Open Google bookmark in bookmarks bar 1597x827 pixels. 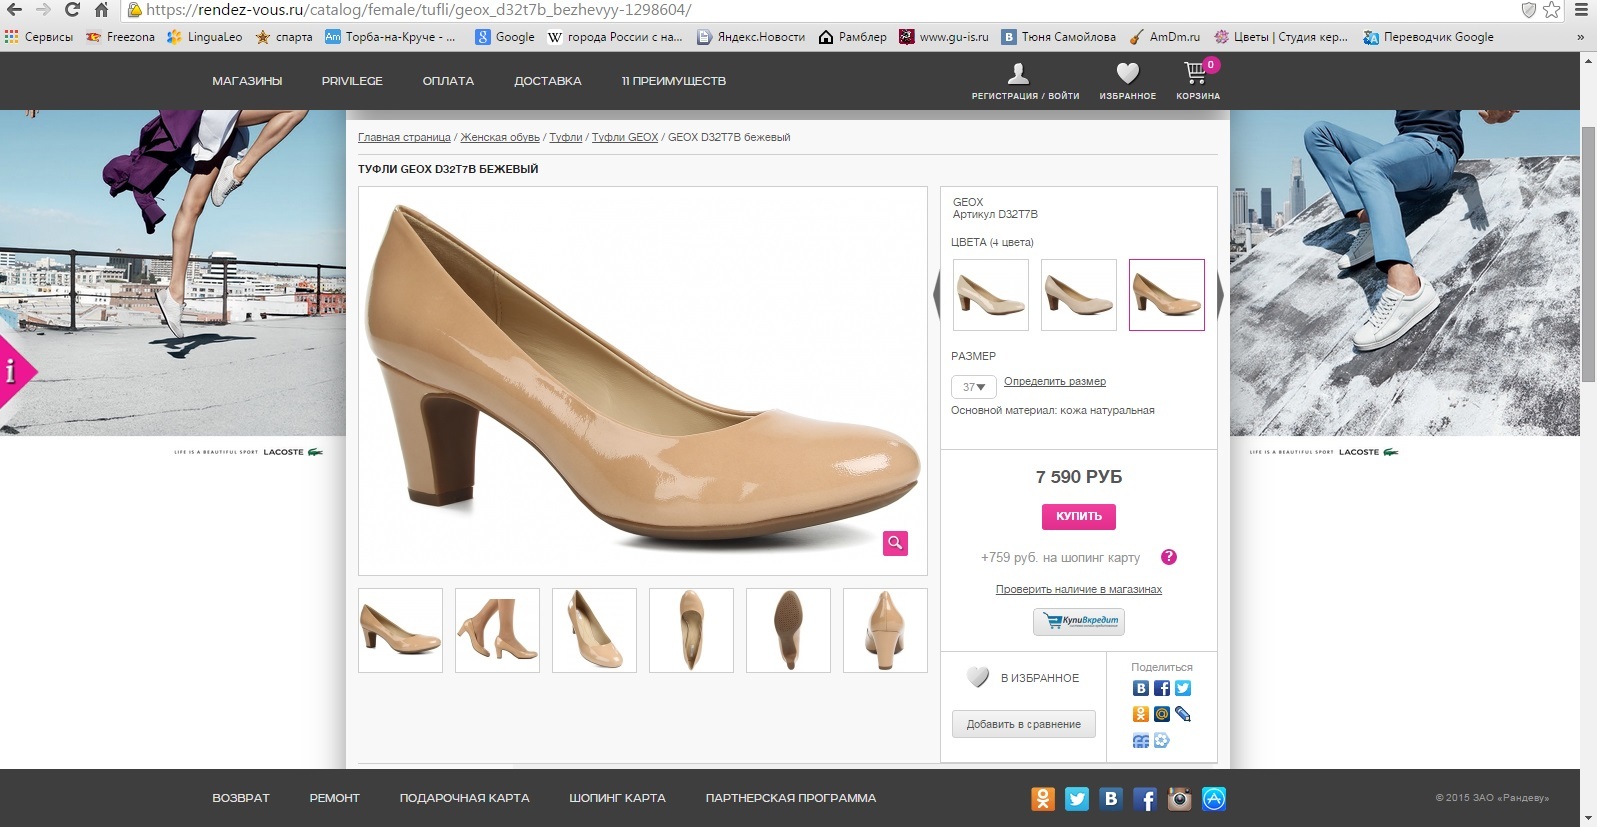pos(505,37)
